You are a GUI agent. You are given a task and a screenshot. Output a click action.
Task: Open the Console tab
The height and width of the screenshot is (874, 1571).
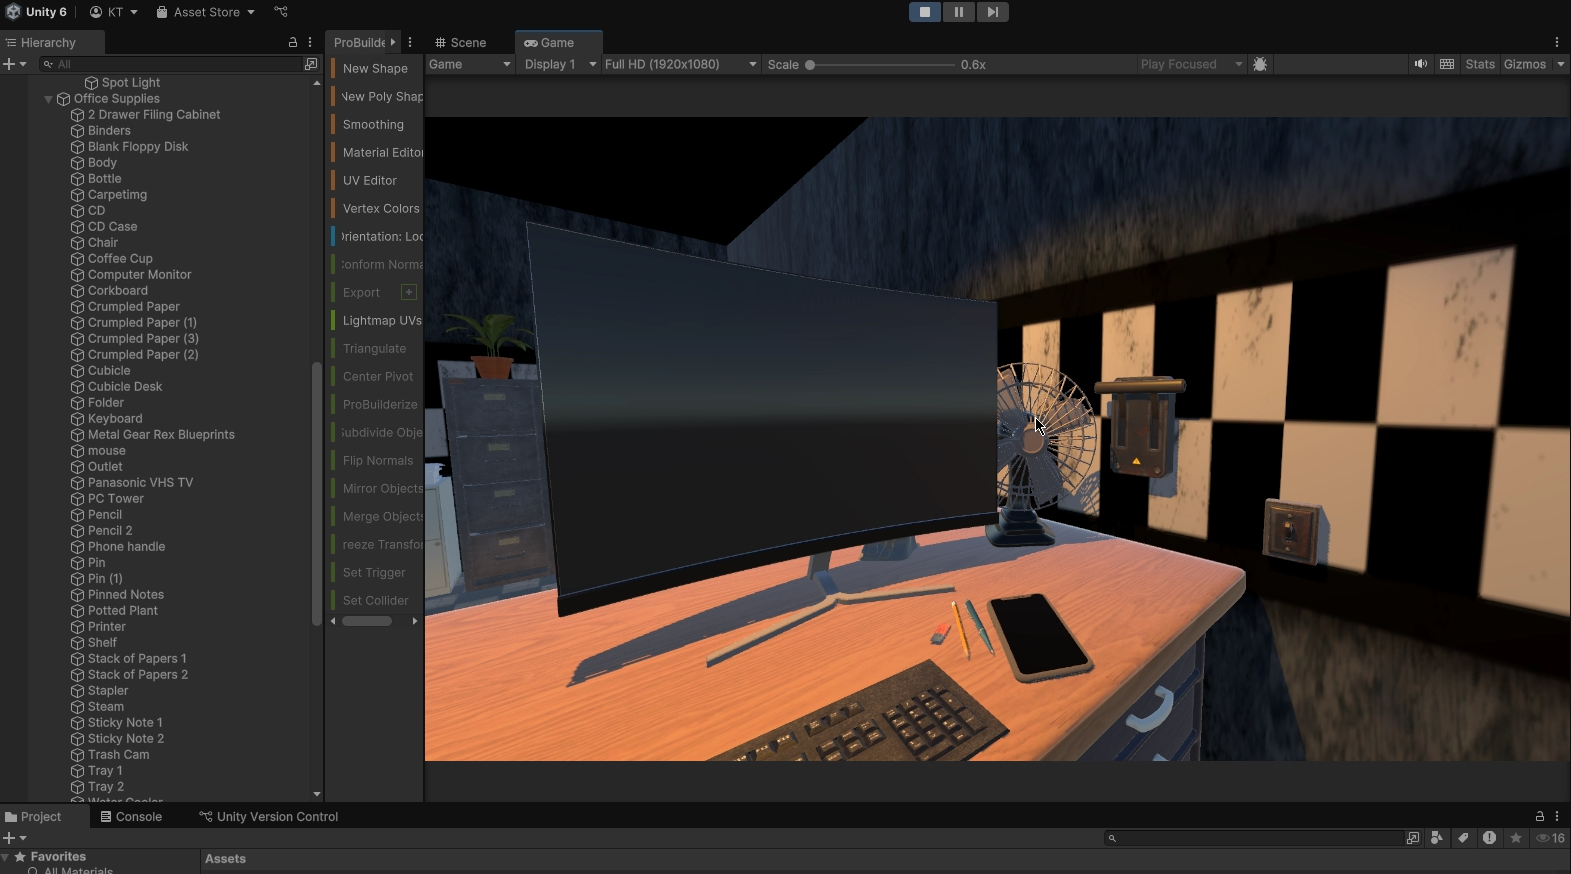pyautogui.click(x=131, y=817)
